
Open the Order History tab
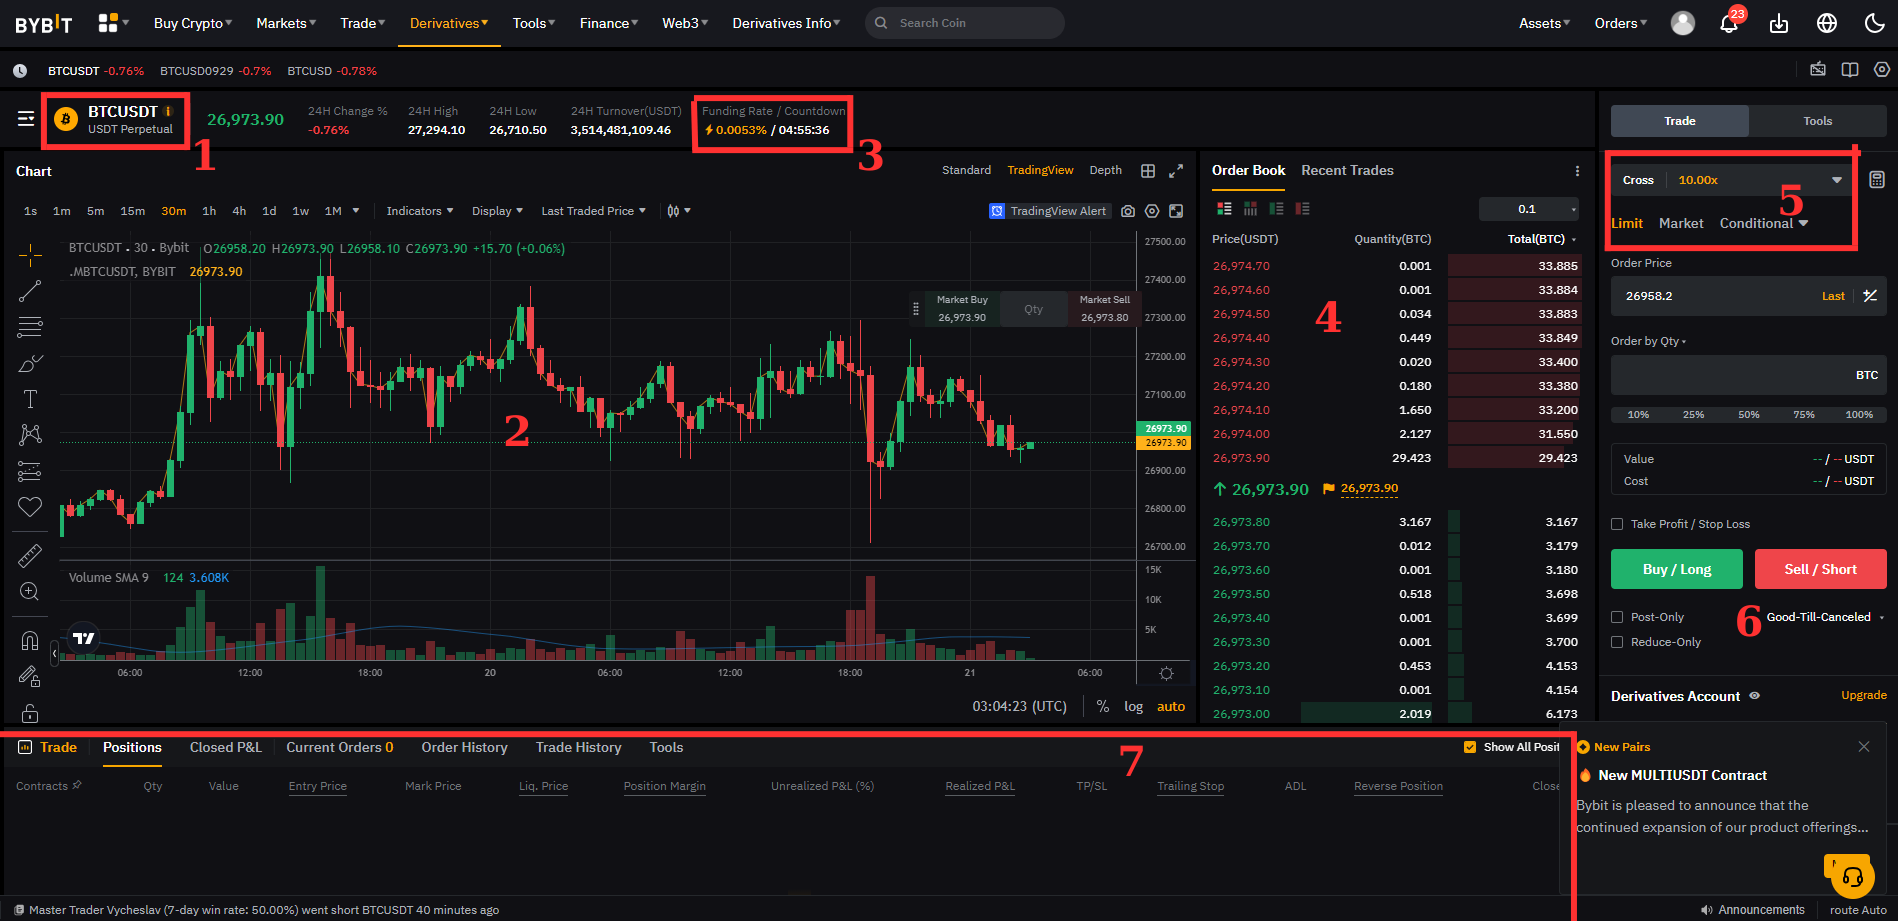[464, 748]
